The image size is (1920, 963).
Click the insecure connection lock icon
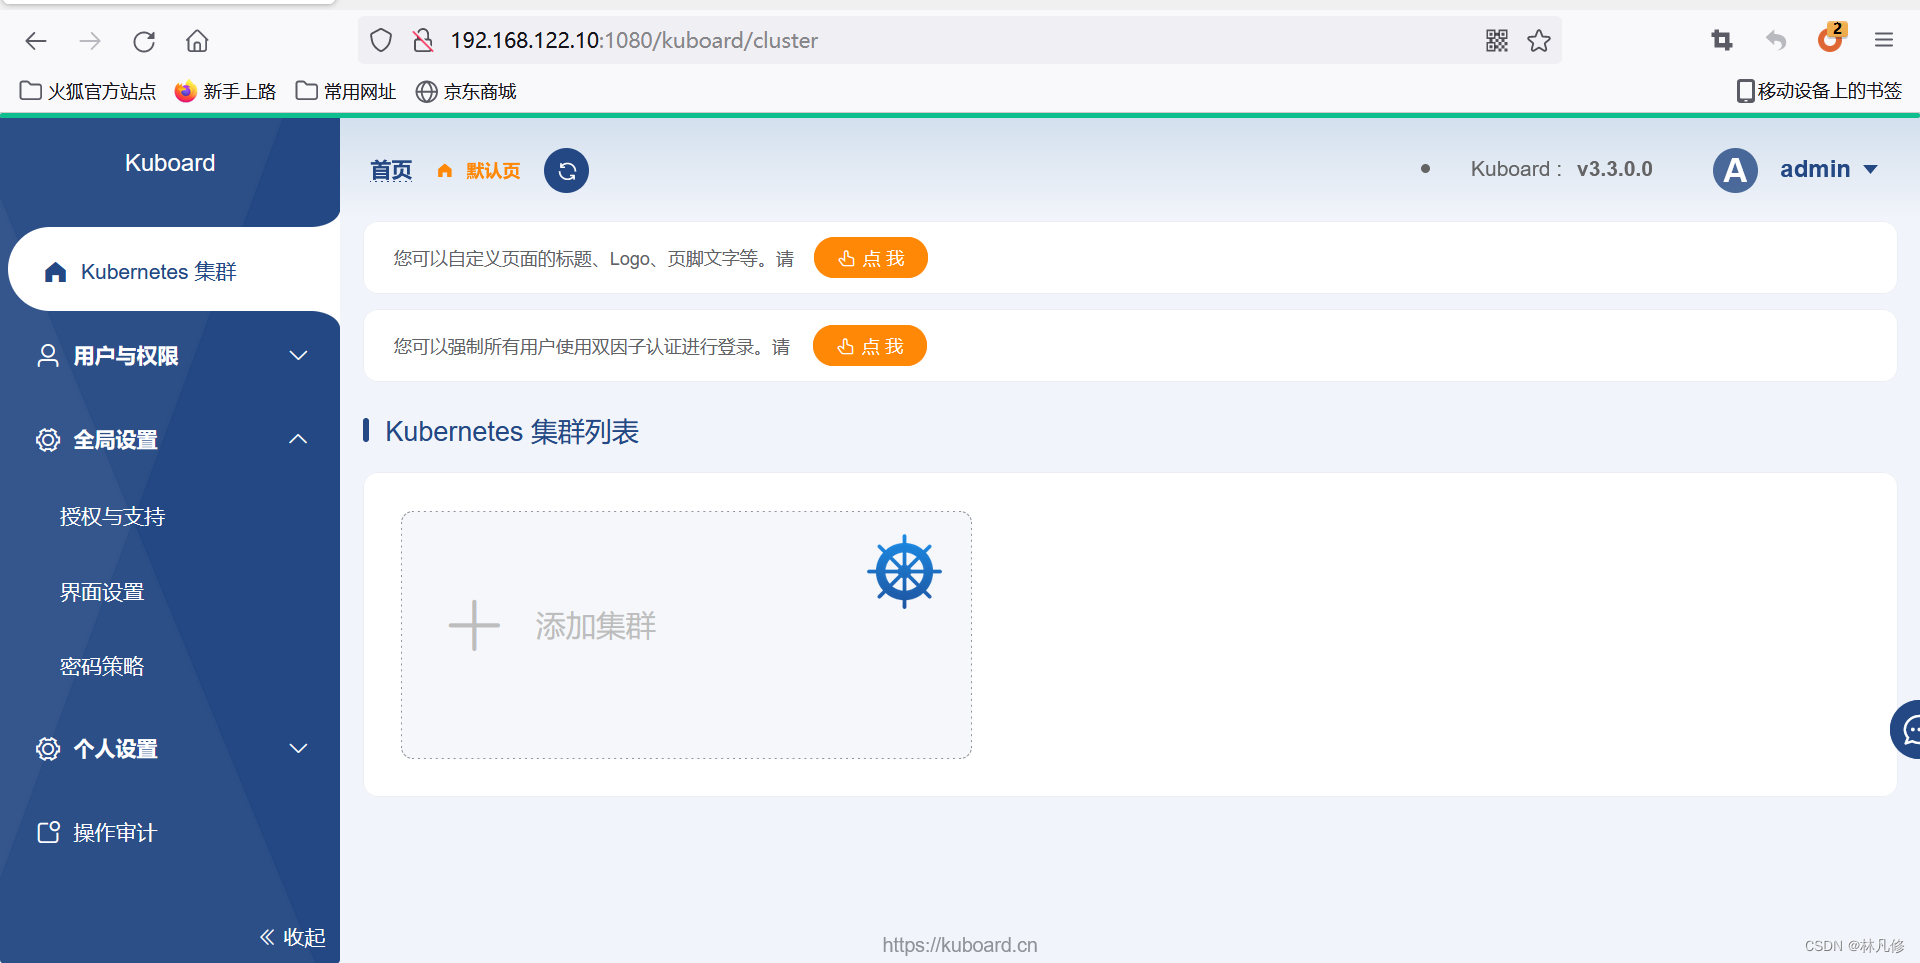423,40
